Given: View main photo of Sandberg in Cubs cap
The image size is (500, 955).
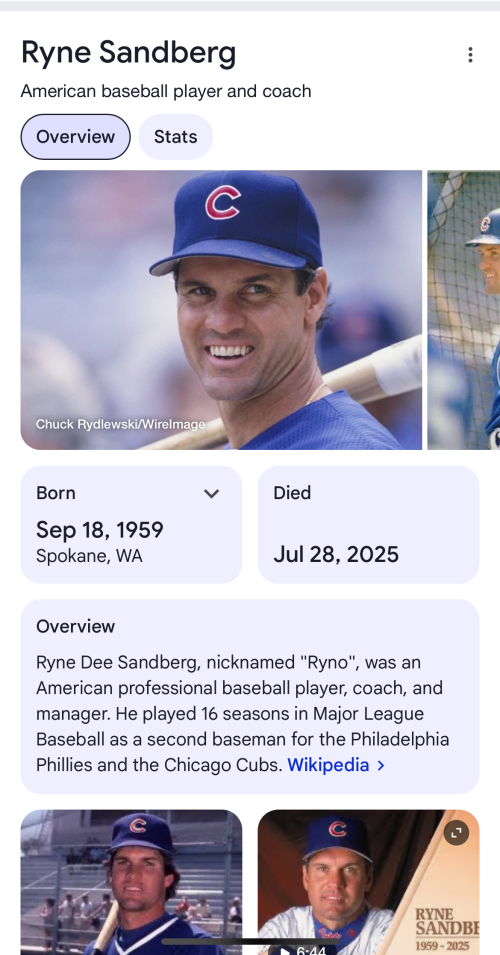Looking at the screenshot, I should (221, 310).
